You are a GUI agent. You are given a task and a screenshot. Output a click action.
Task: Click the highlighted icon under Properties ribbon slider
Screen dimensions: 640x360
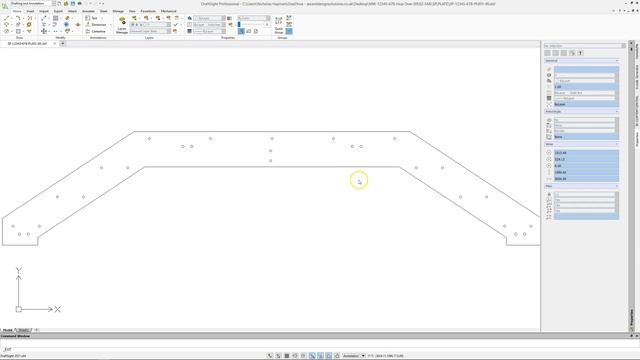coord(241,31)
